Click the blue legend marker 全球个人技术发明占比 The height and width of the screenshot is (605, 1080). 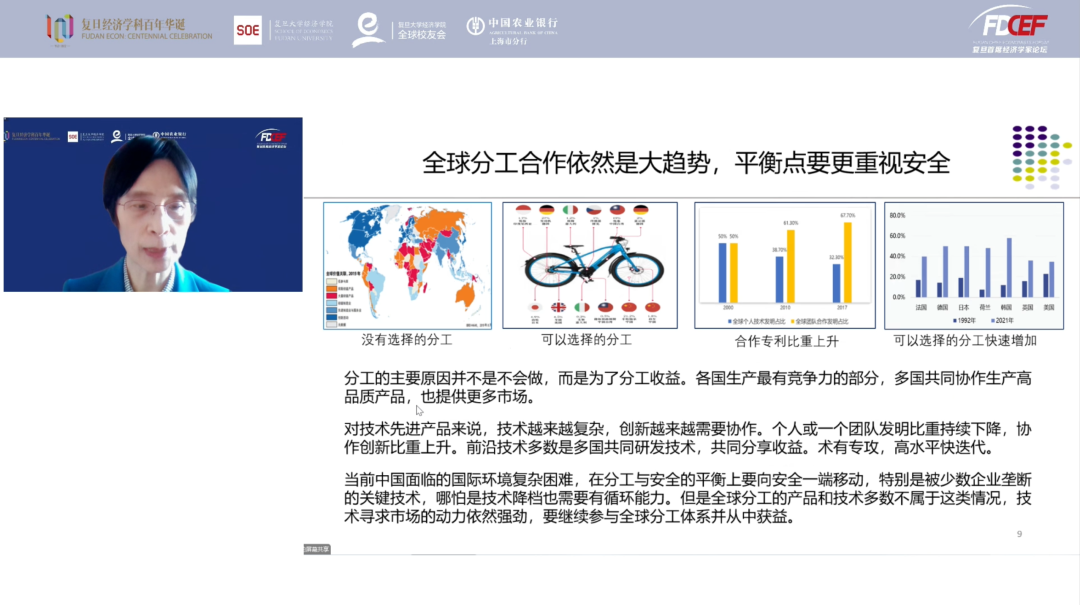point(730,320)
